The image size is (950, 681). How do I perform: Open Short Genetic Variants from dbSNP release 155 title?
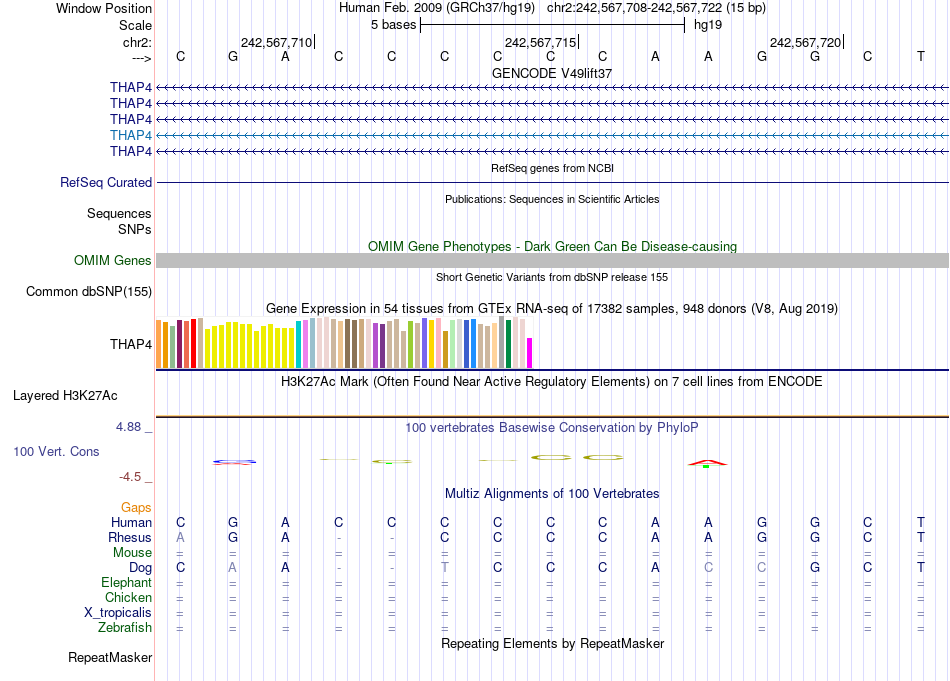coord(552,277)
